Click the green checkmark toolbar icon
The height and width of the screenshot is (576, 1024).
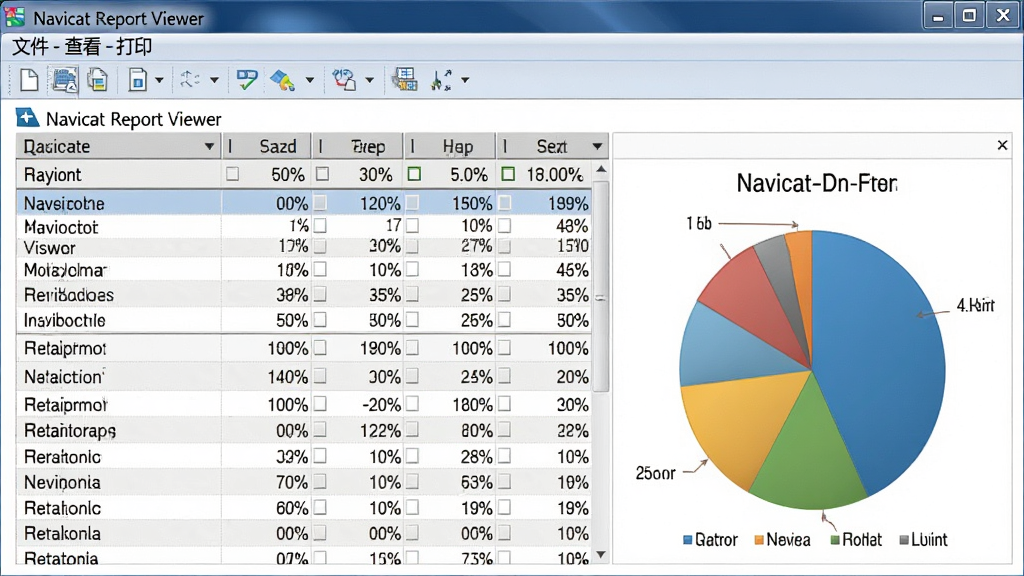point(247,80)
